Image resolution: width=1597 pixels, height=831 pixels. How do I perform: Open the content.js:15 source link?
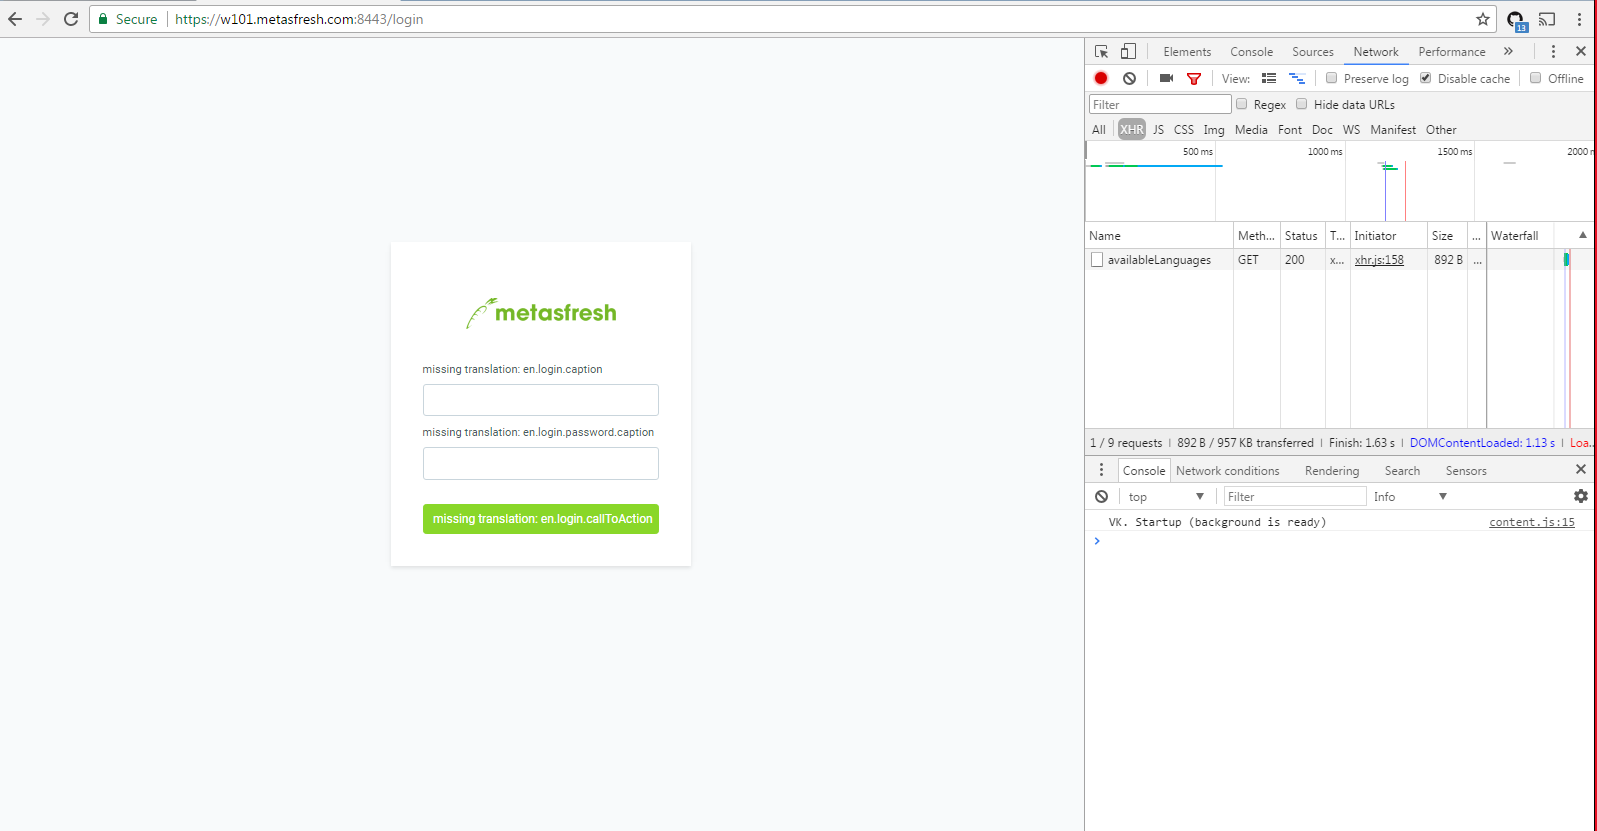coord(1532,522)
